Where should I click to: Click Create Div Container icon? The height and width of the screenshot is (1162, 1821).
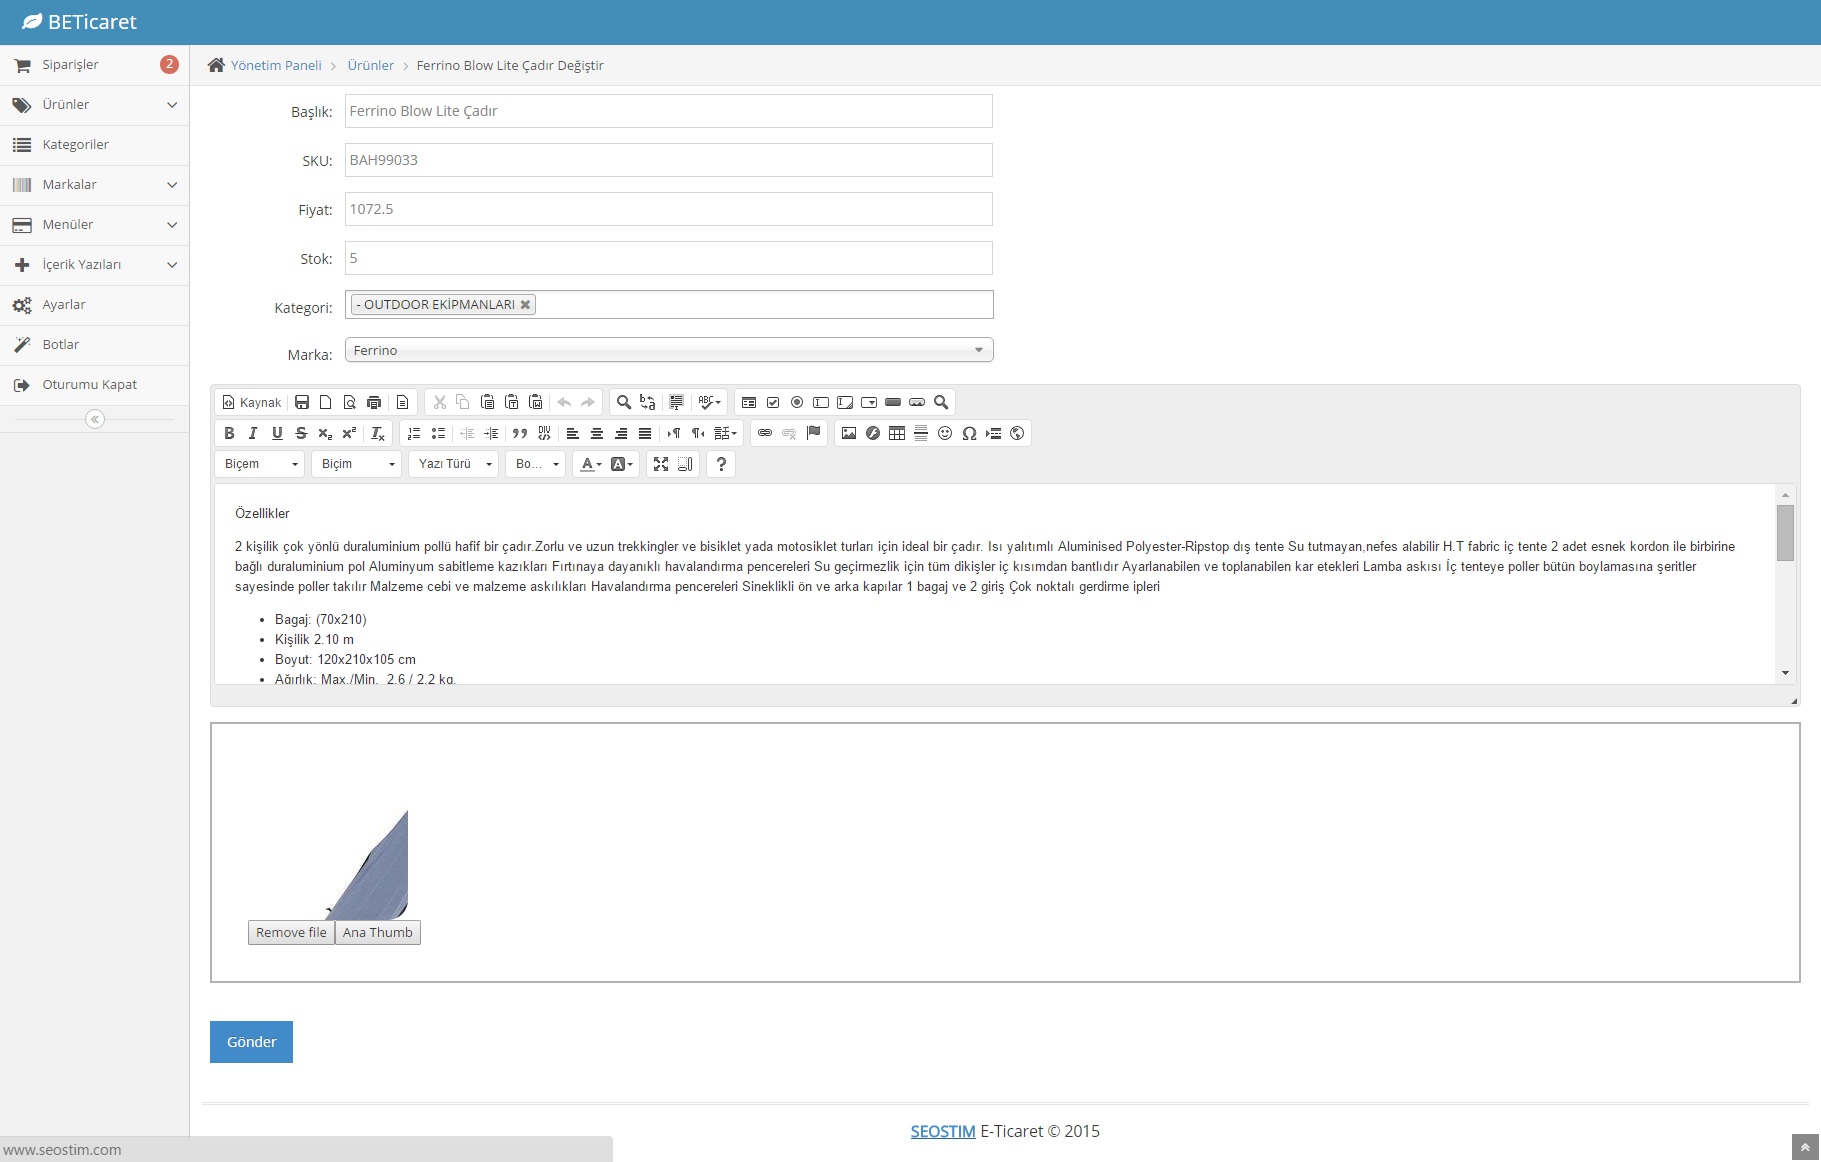pyautogui.click(x=544, y=433)
